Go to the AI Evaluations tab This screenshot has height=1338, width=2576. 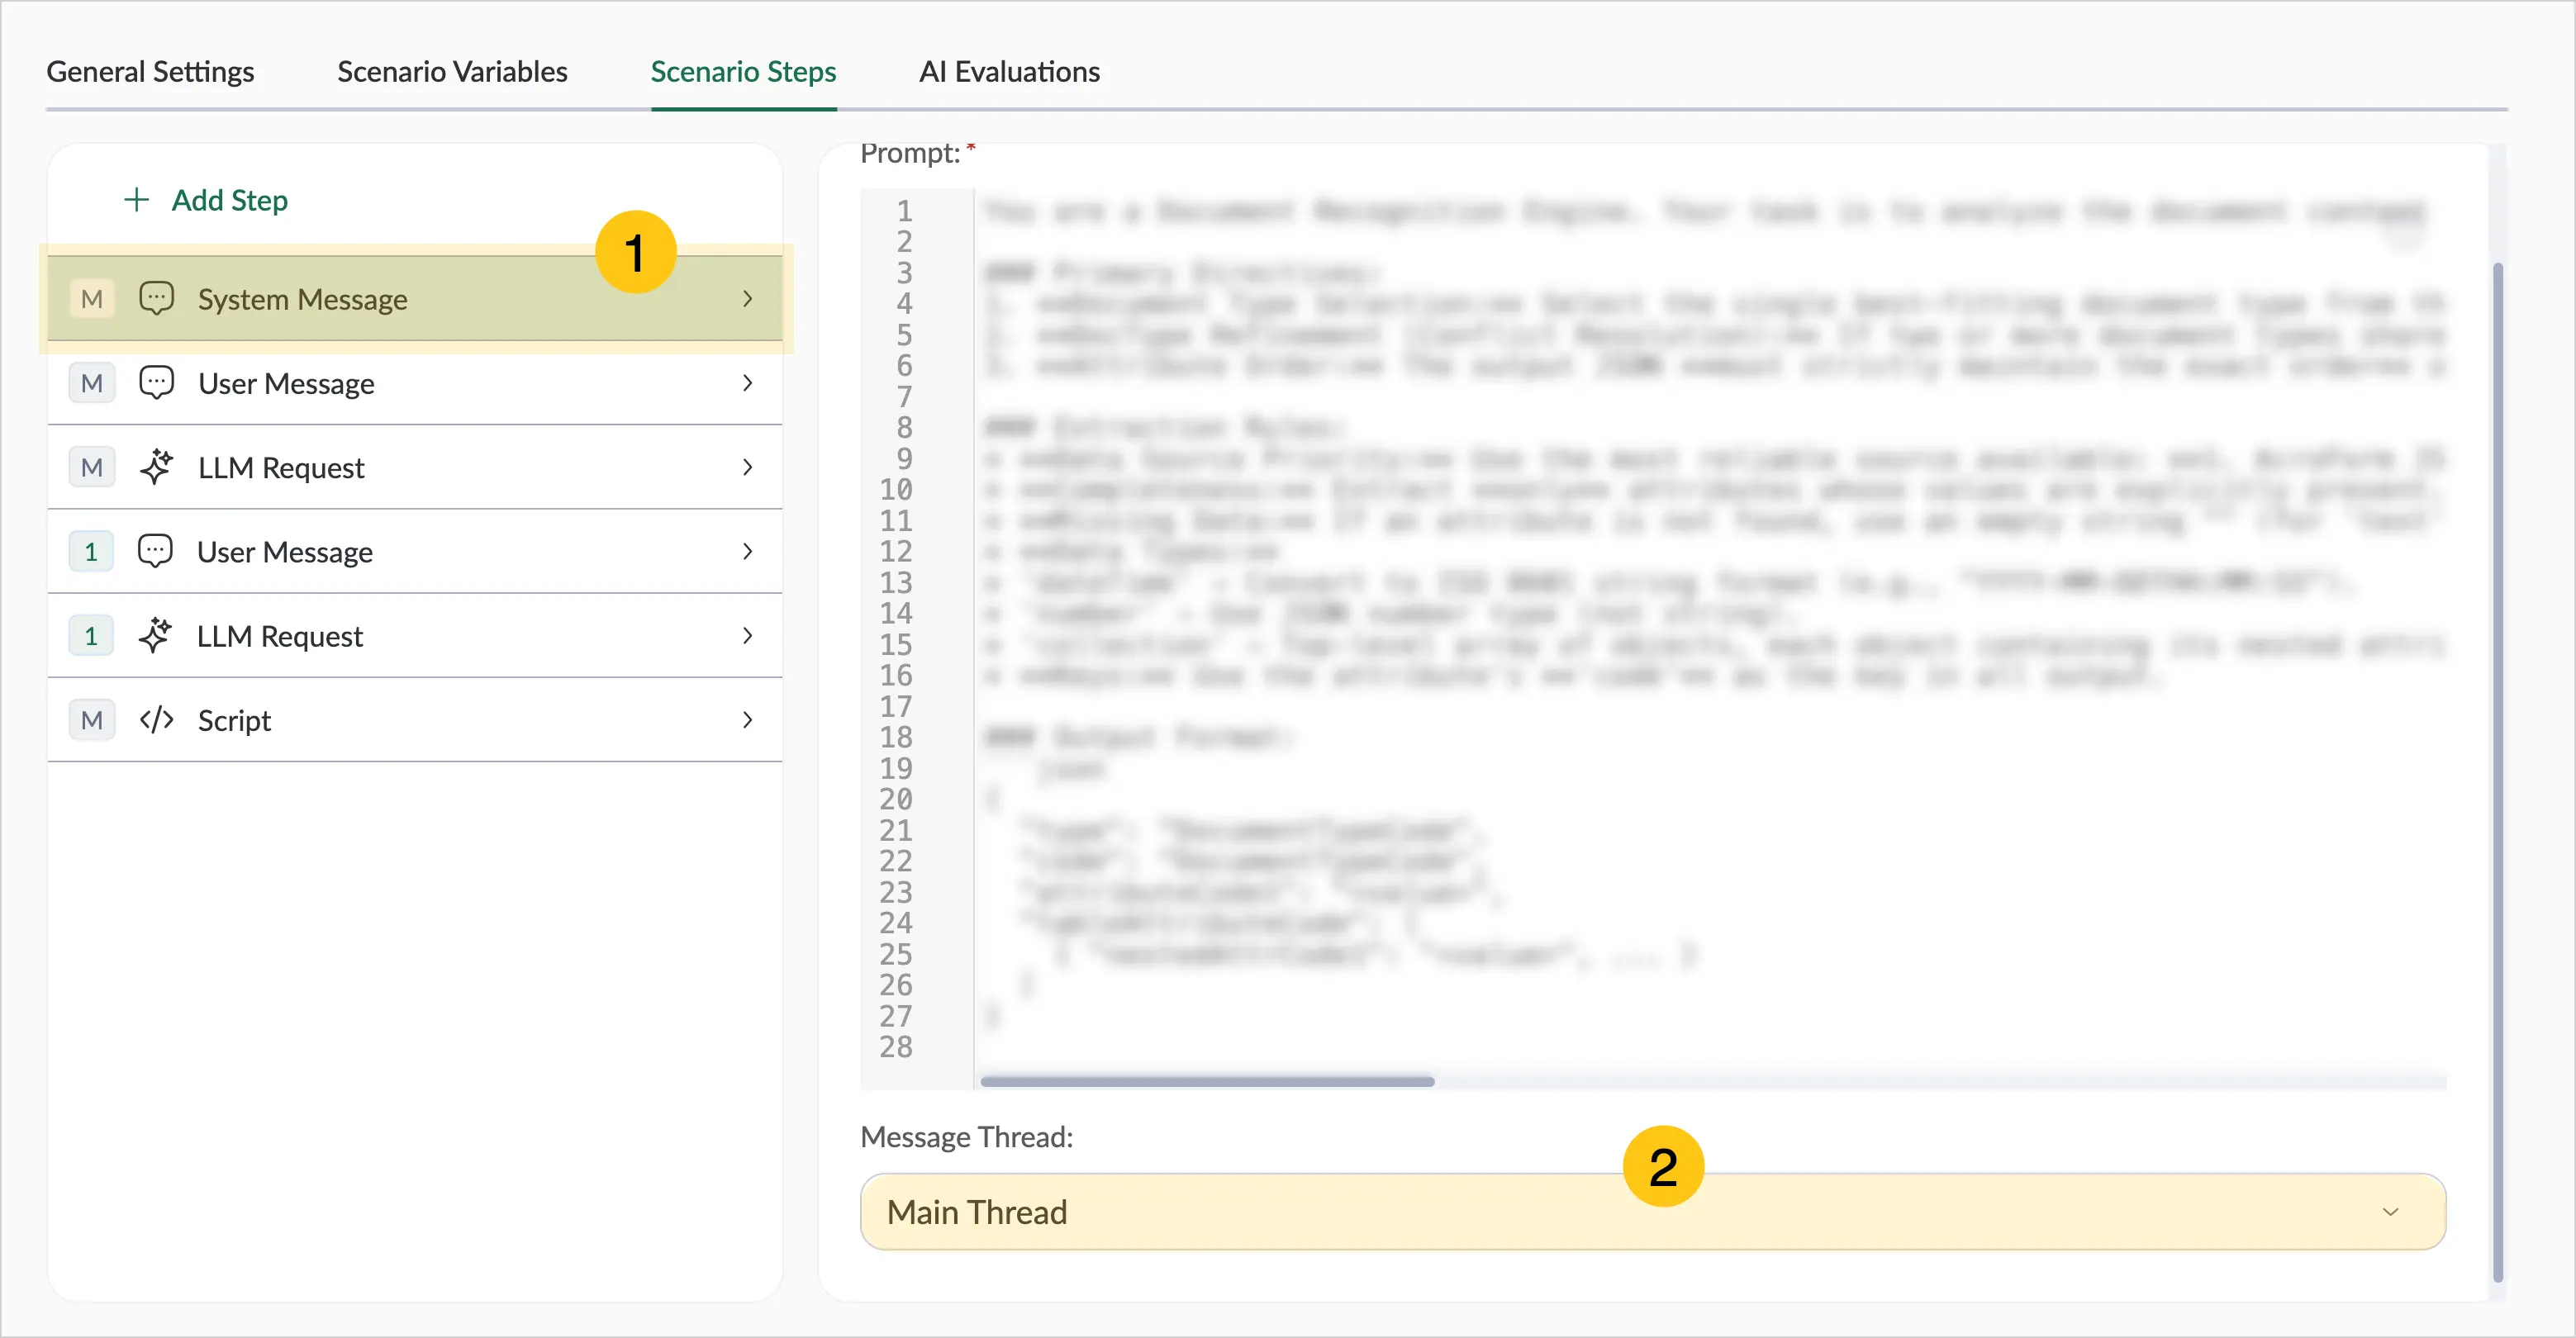pyautogui.click(x=1009, y=72)
